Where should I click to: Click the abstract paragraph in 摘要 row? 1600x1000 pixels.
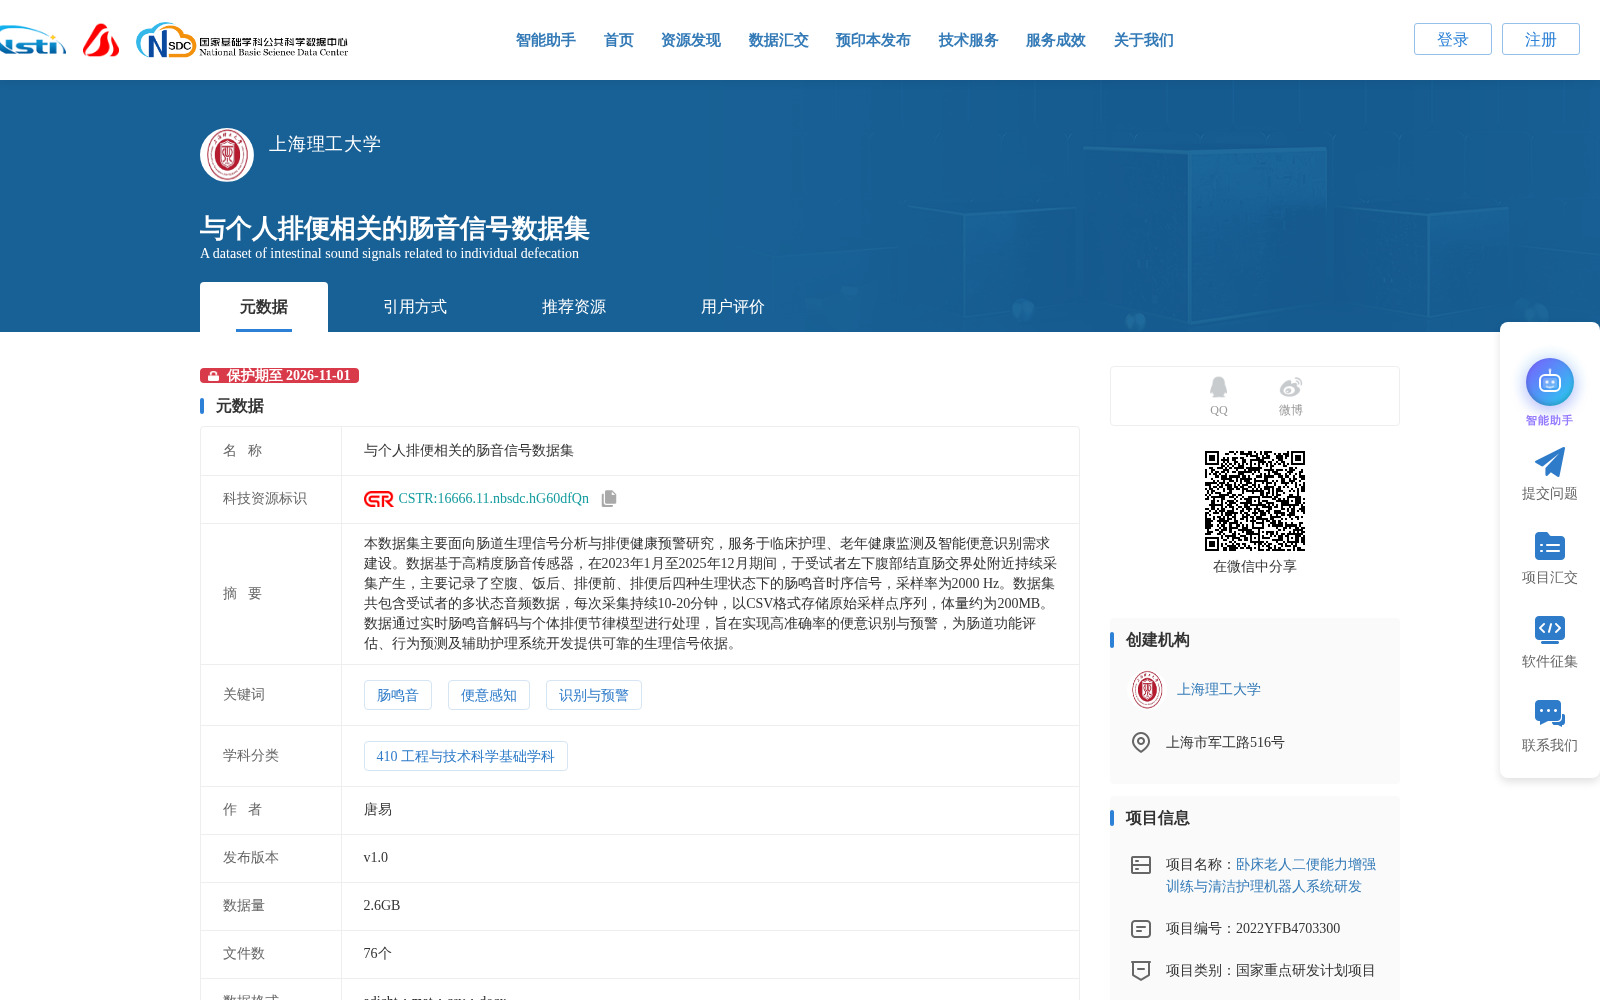click(x=711, y=594)
